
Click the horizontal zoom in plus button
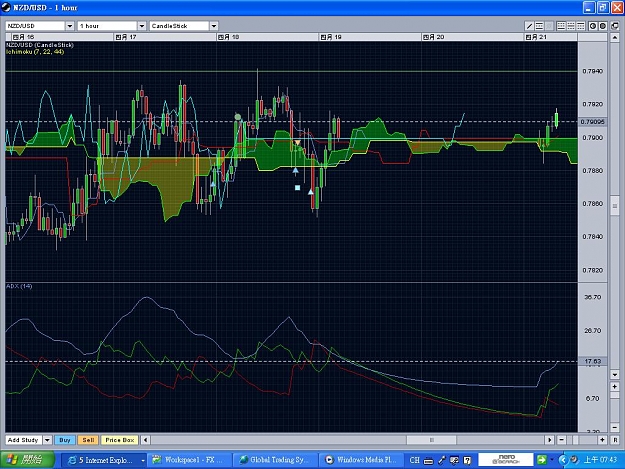602,440
